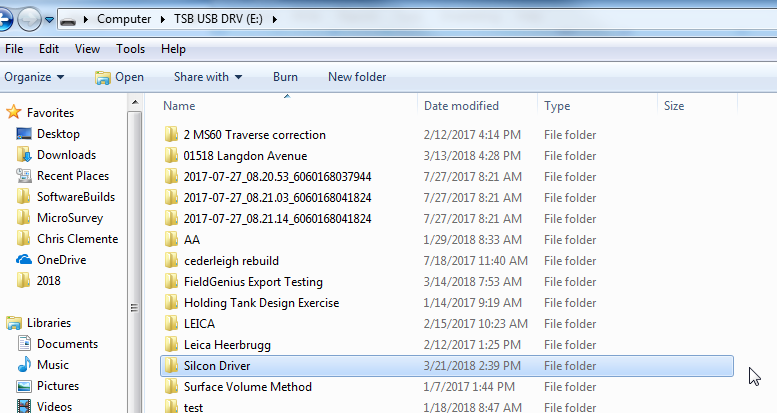
Task: Click Computer in the address breadcrumb
Action: point(124,19)
